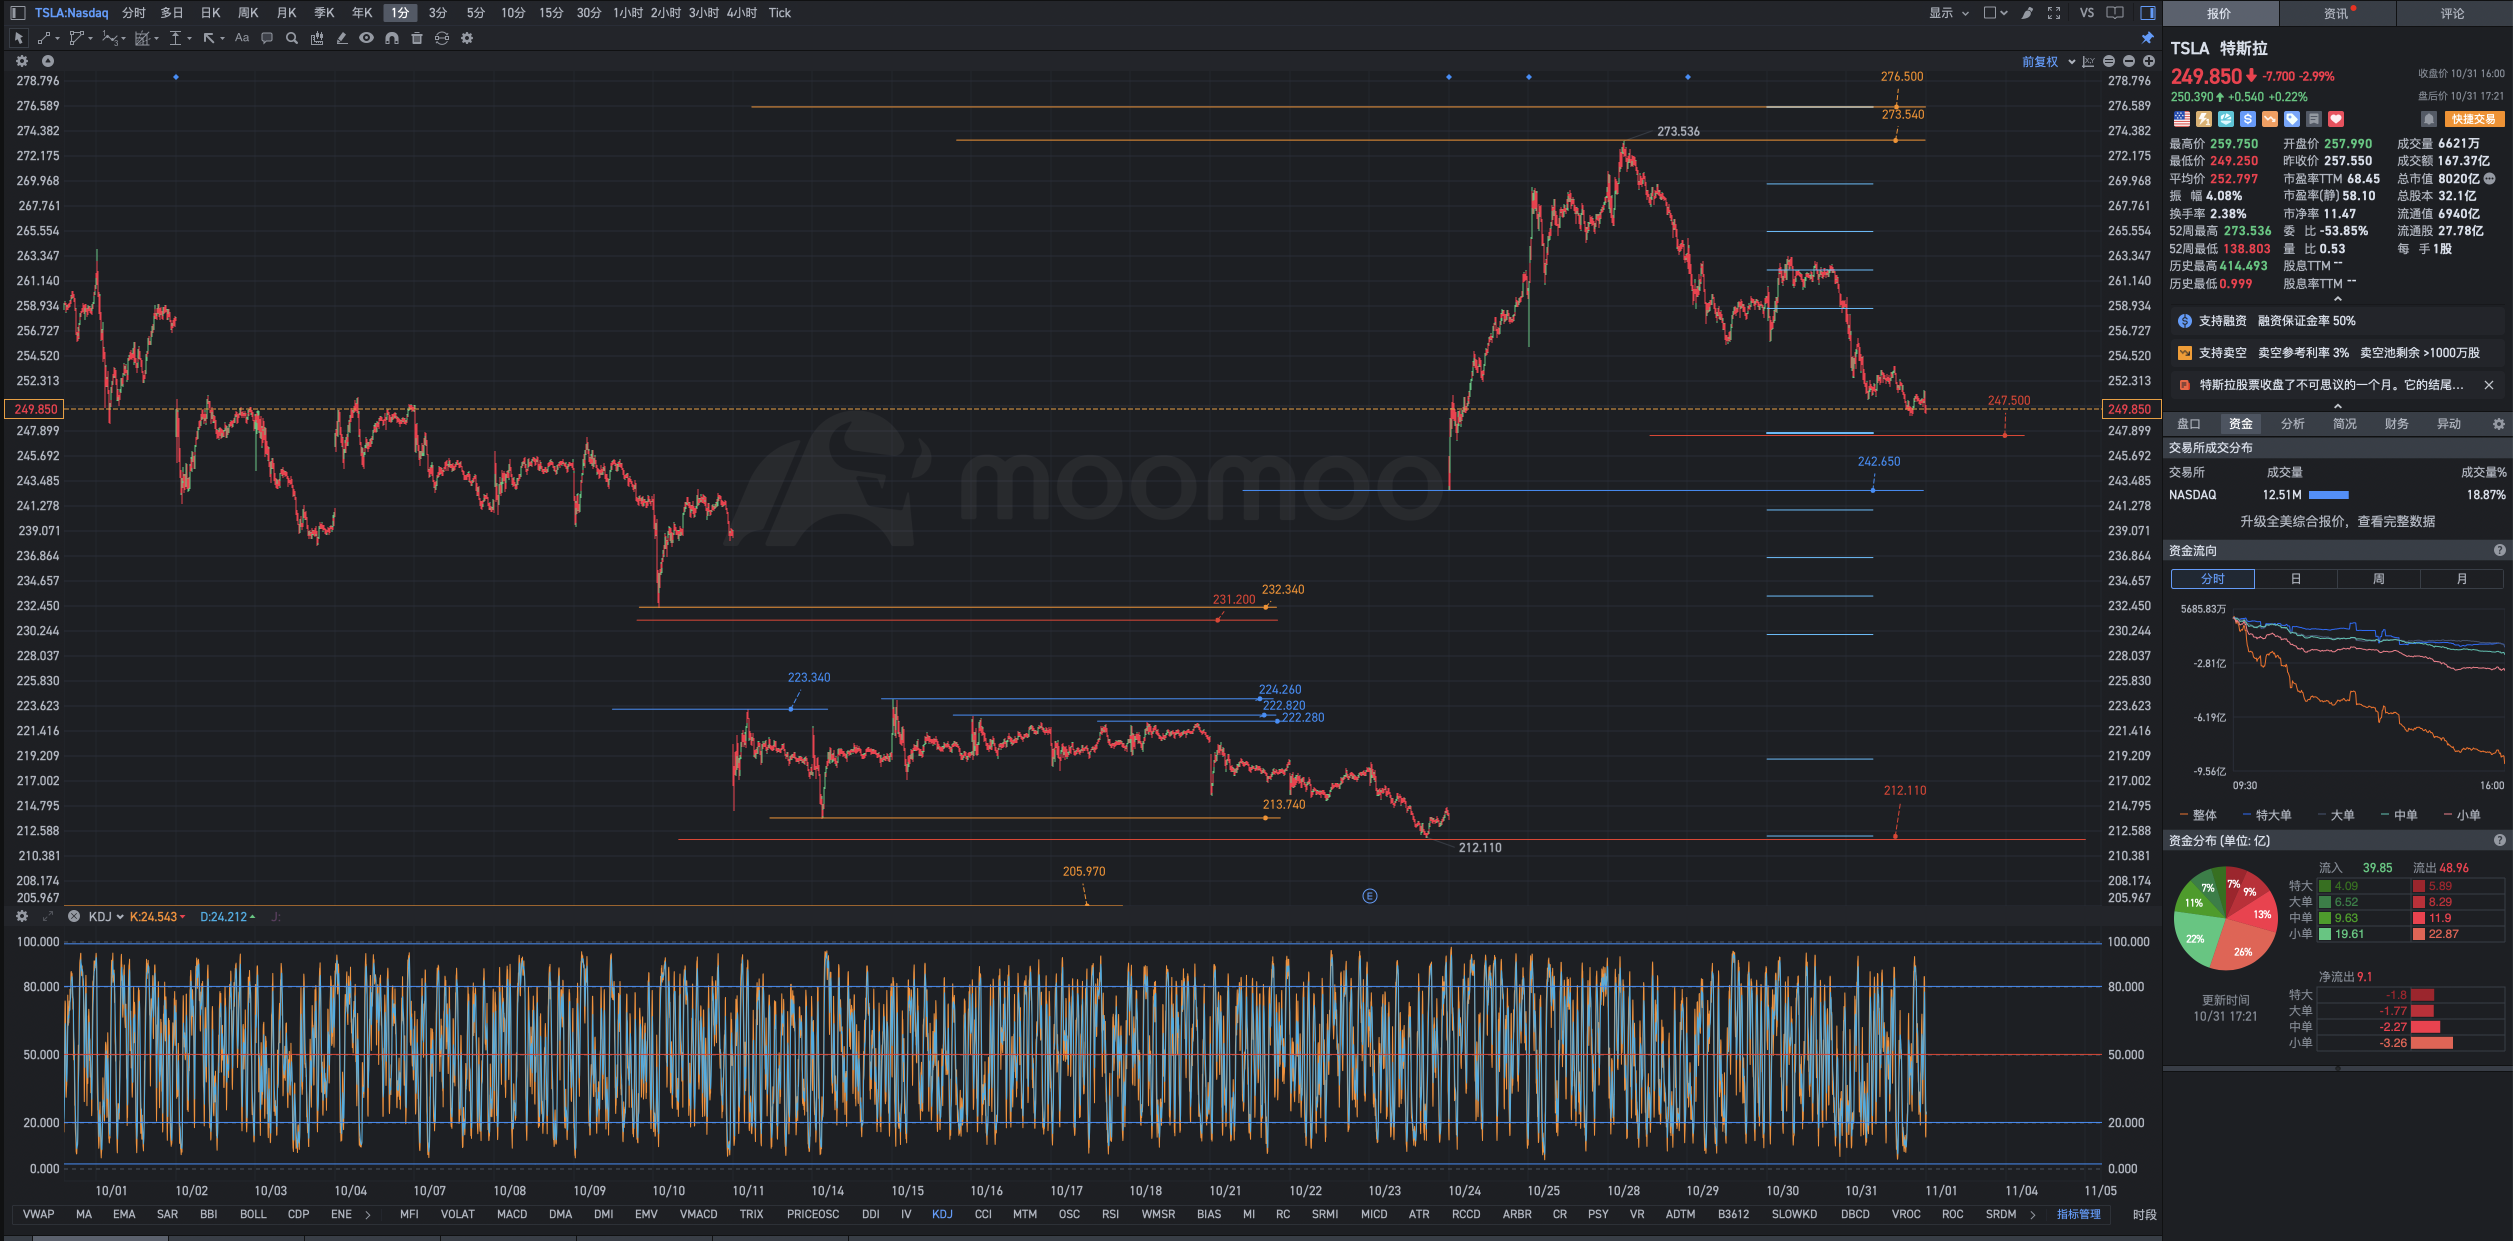Dismiss the Tesla news banner

click(2489, 385)
